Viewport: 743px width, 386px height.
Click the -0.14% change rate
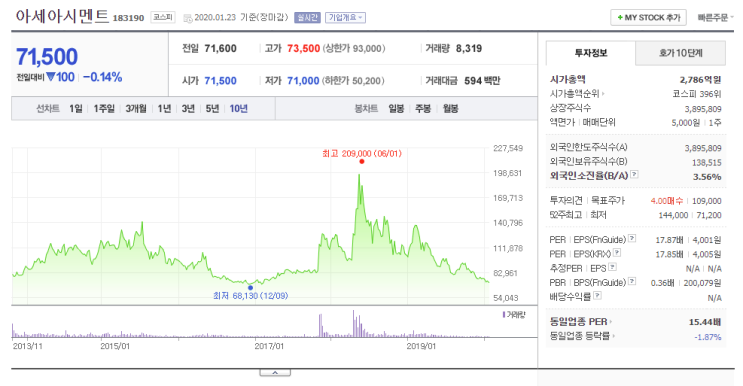click(x=102, y=77)
